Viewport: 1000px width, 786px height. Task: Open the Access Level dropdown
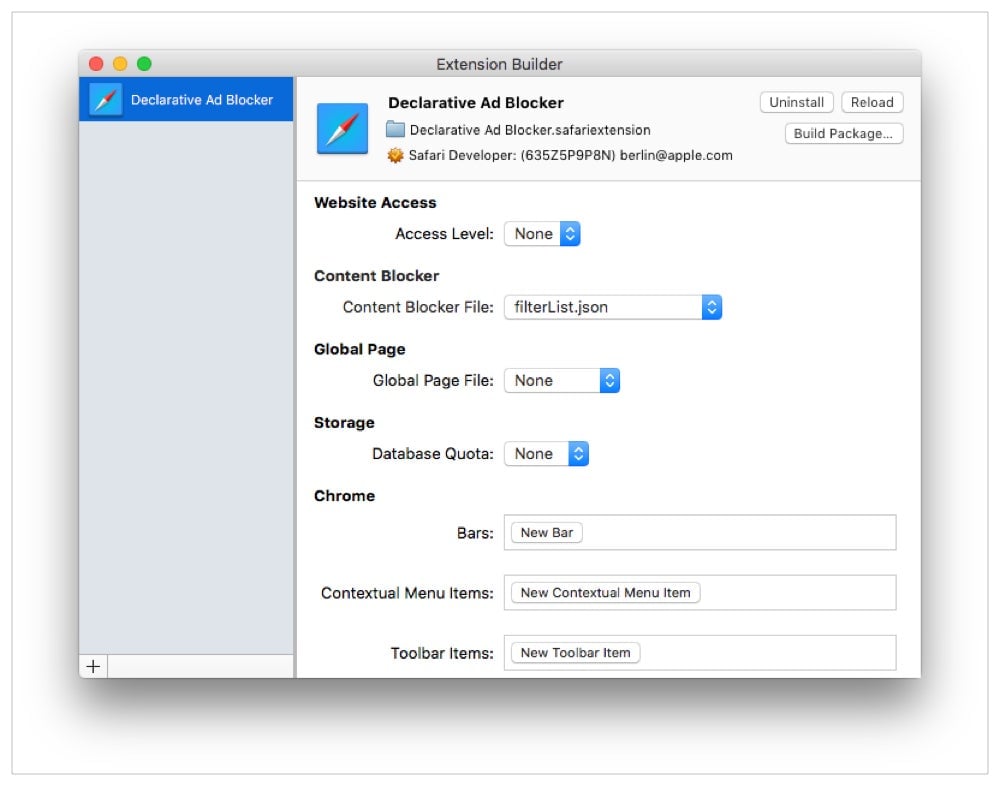tap(542, 234)
